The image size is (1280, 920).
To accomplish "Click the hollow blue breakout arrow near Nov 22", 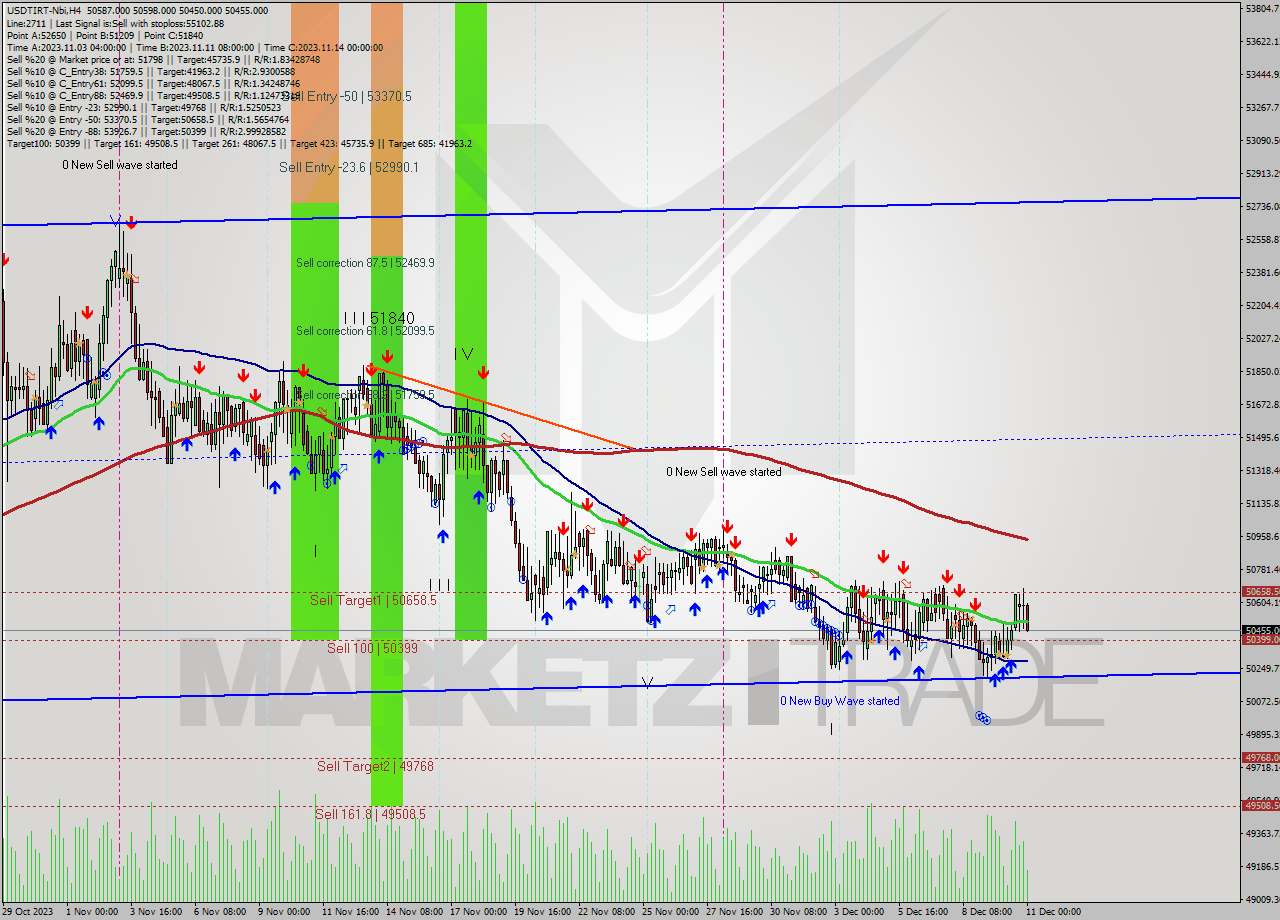I will 671,610.
